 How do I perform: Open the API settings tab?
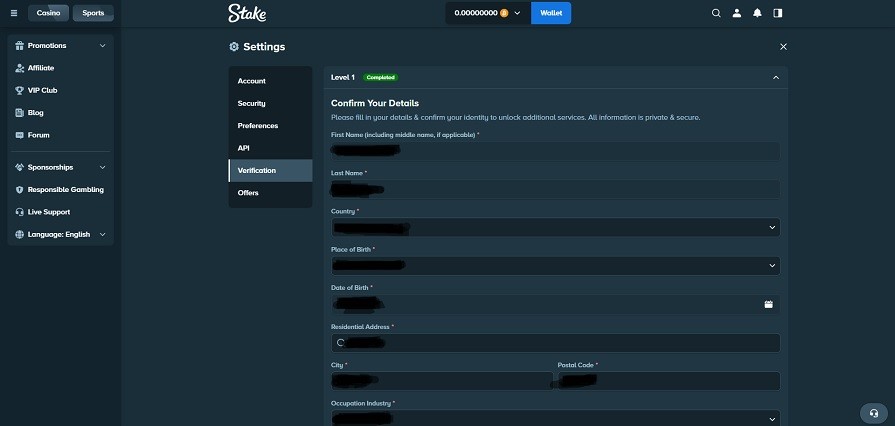(x=271, y=148)
